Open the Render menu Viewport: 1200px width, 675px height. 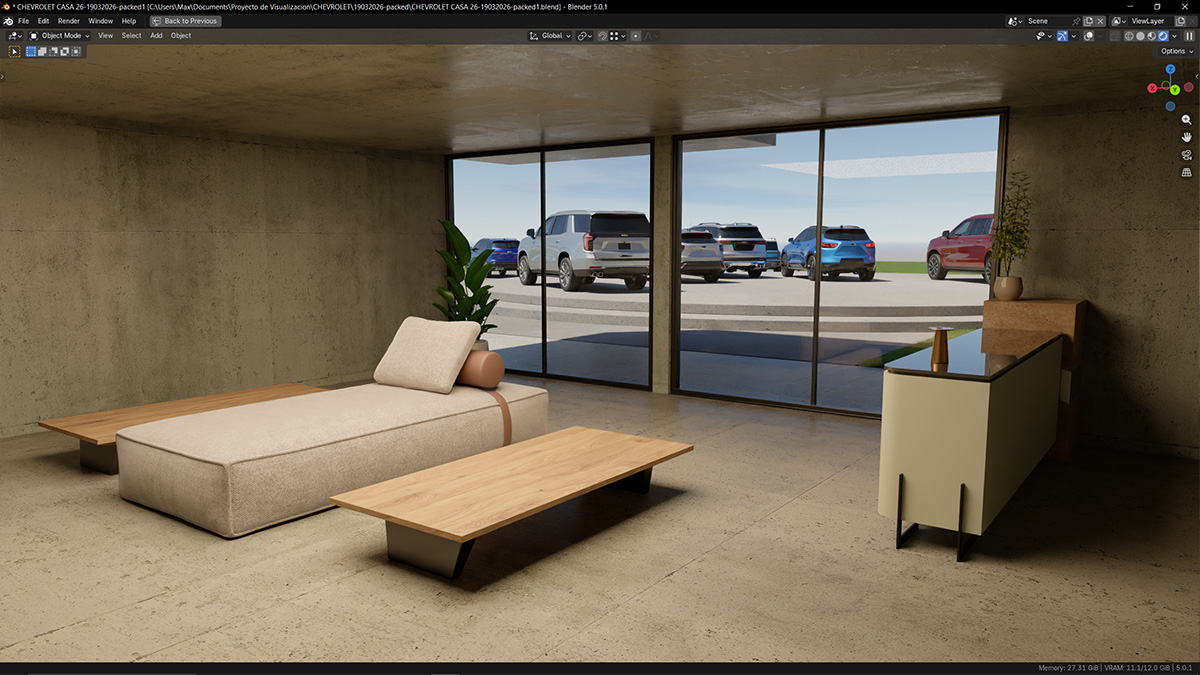point(69,21)
